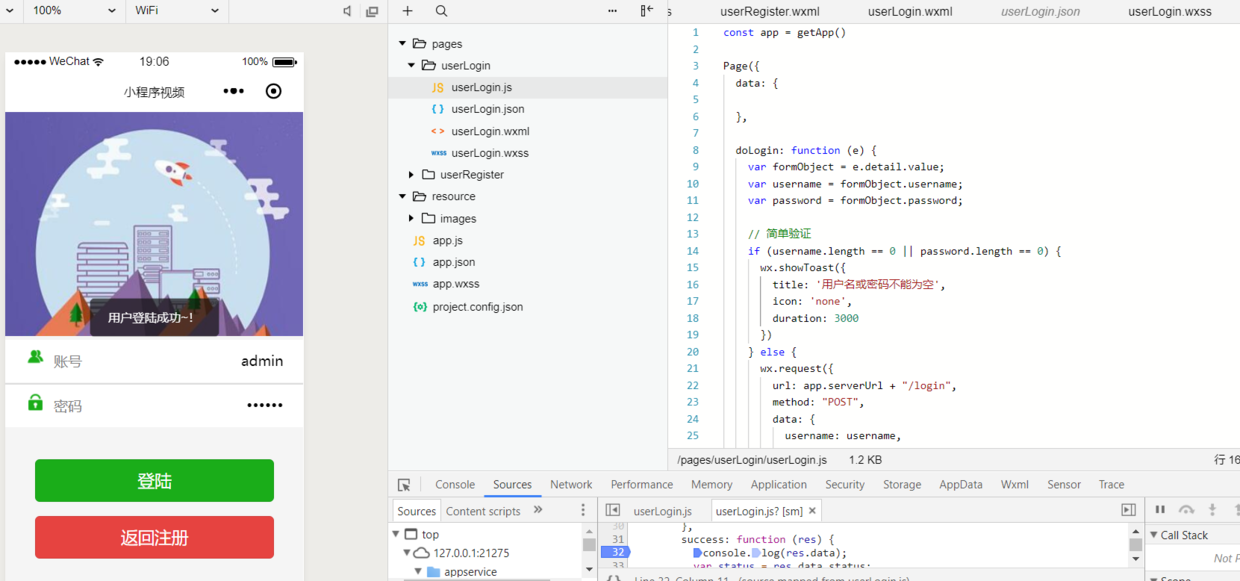The height and width of the screenshot is (581, 1240).
Task: Open mini program capsule menu dots
Action: [234, 91]
